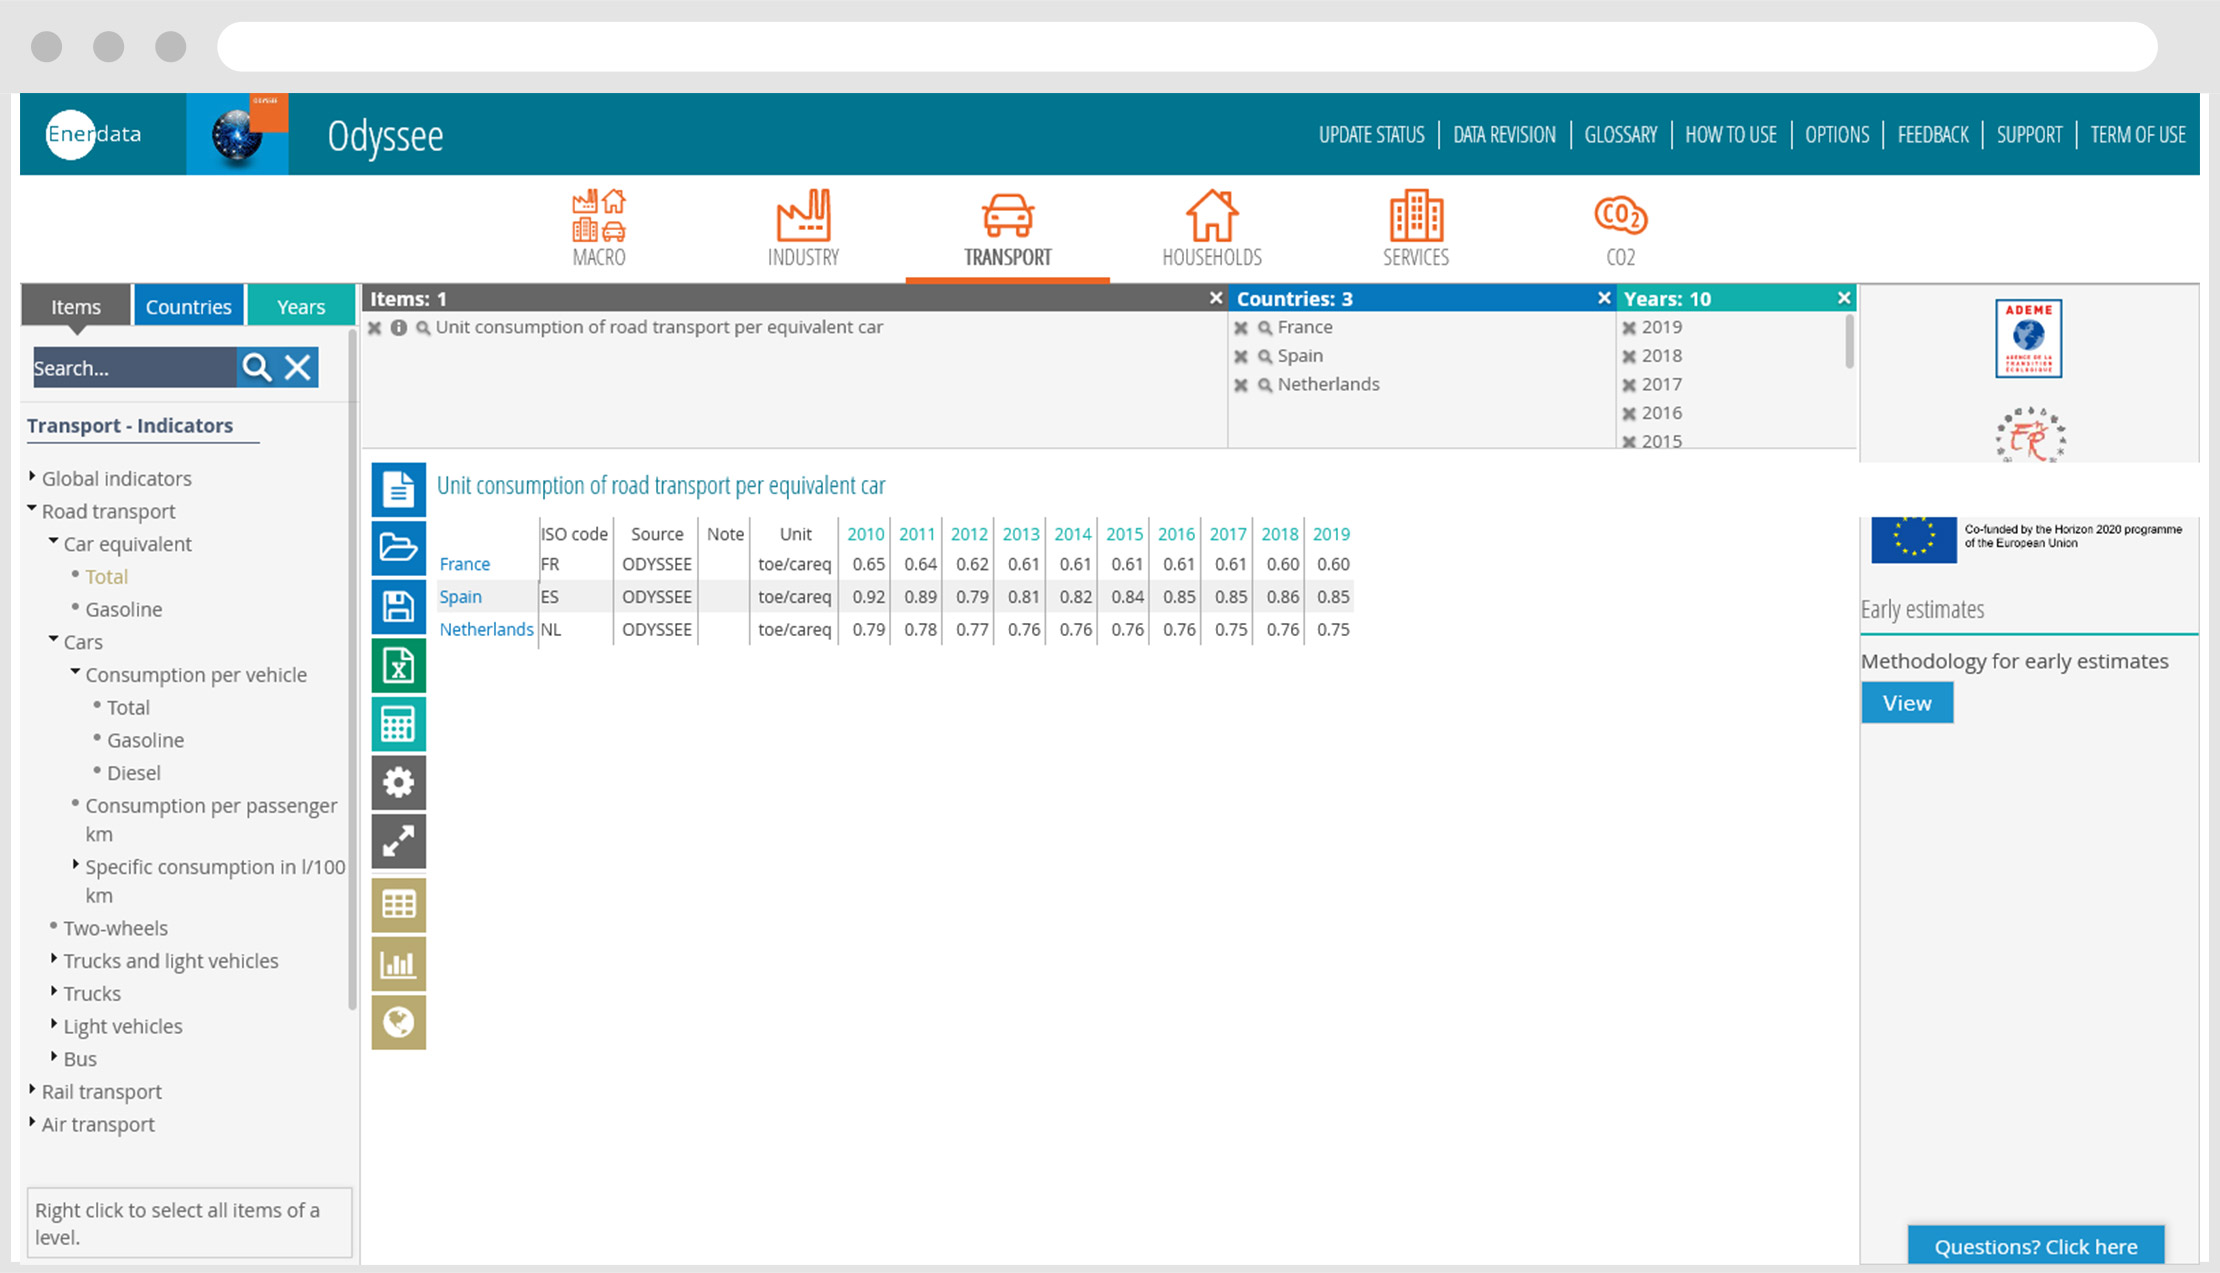Remove the unit consumption item selection

(375, 328)
